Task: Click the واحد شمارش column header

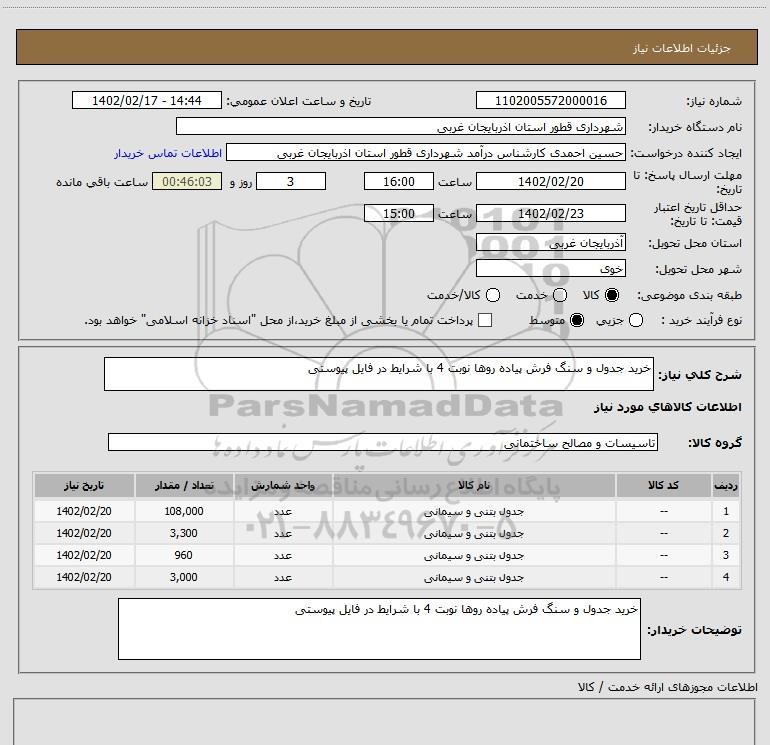Action: coord(283,486)
